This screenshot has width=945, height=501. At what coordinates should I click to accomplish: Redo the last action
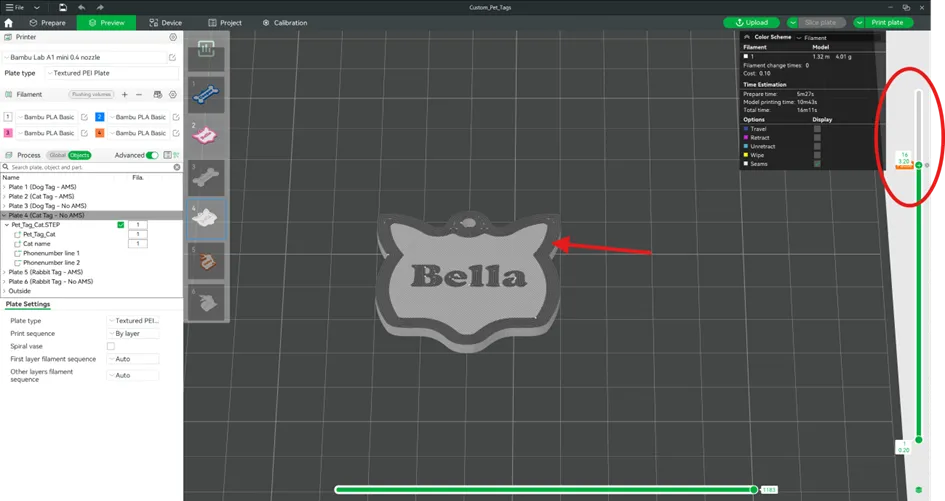pyautogui.click(x=100, y=7)
